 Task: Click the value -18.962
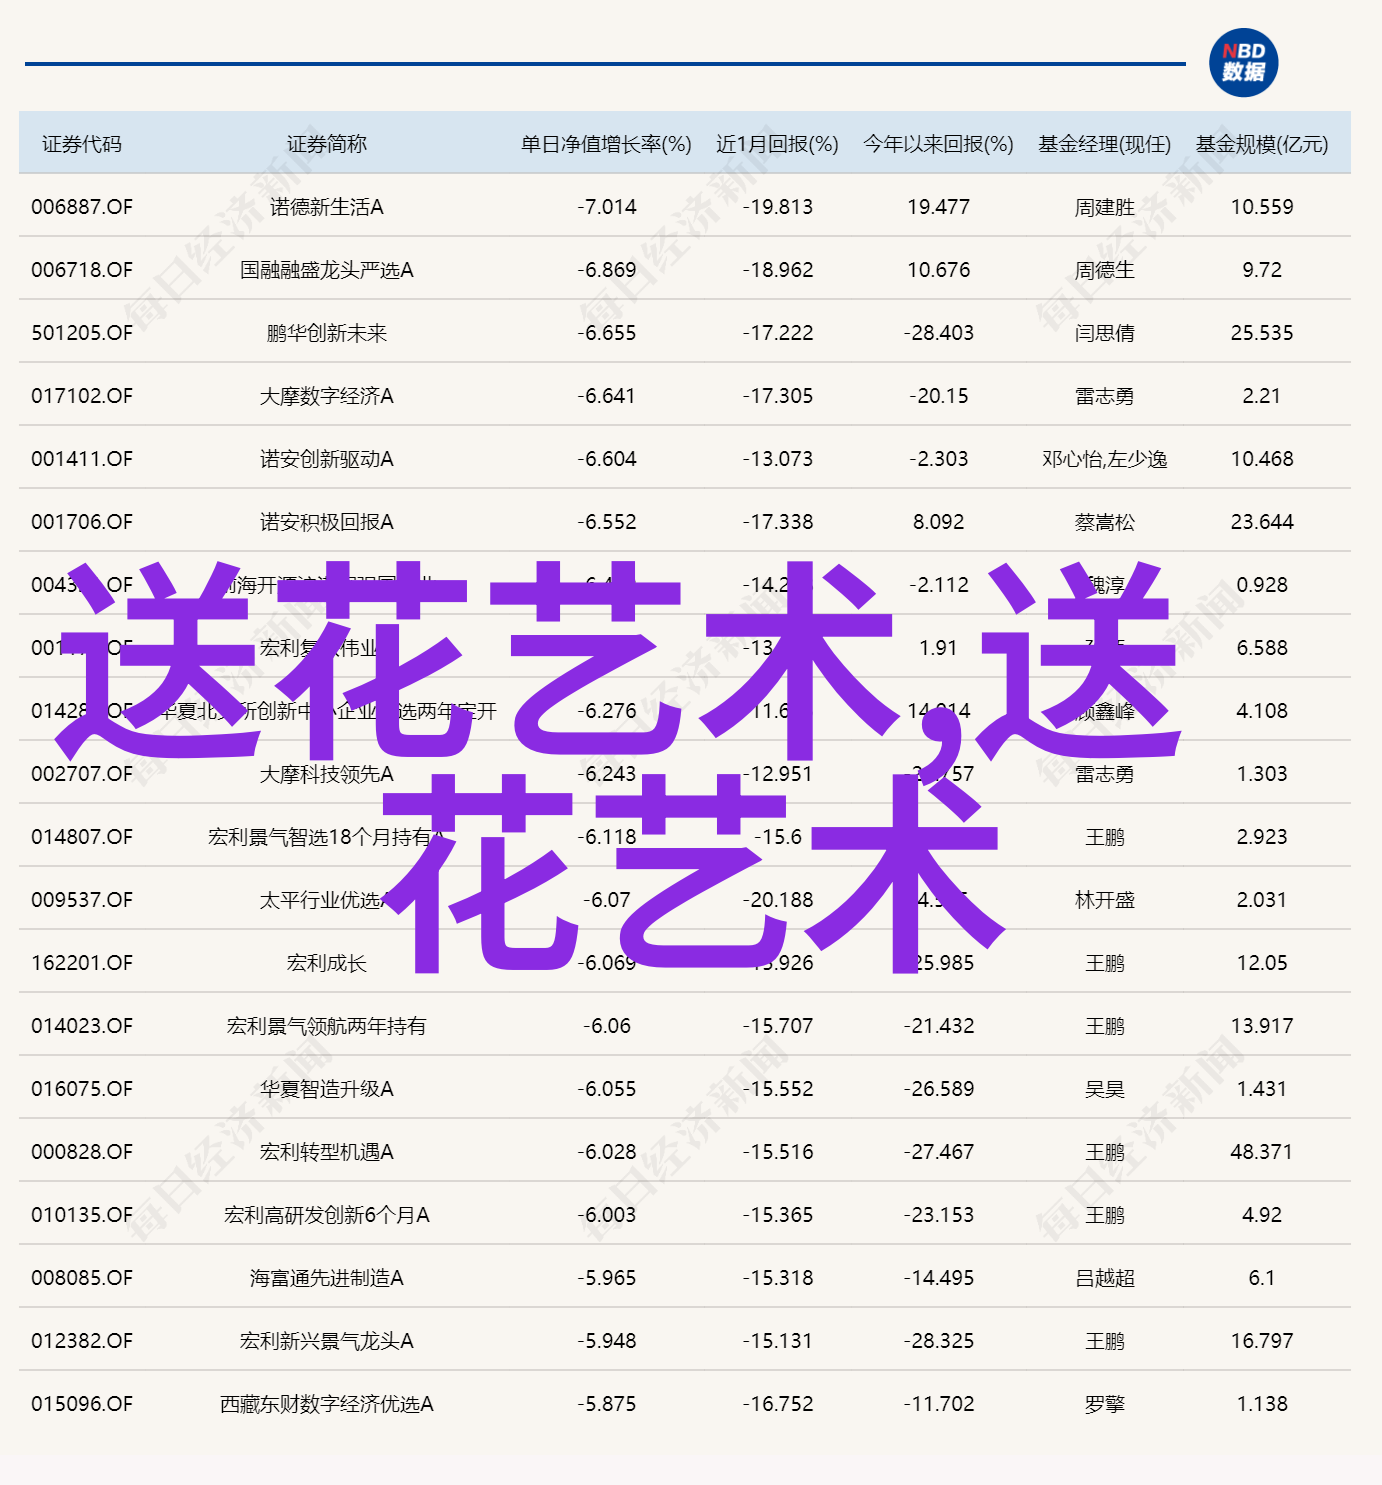pyautogui.click(x=777, y=270)
